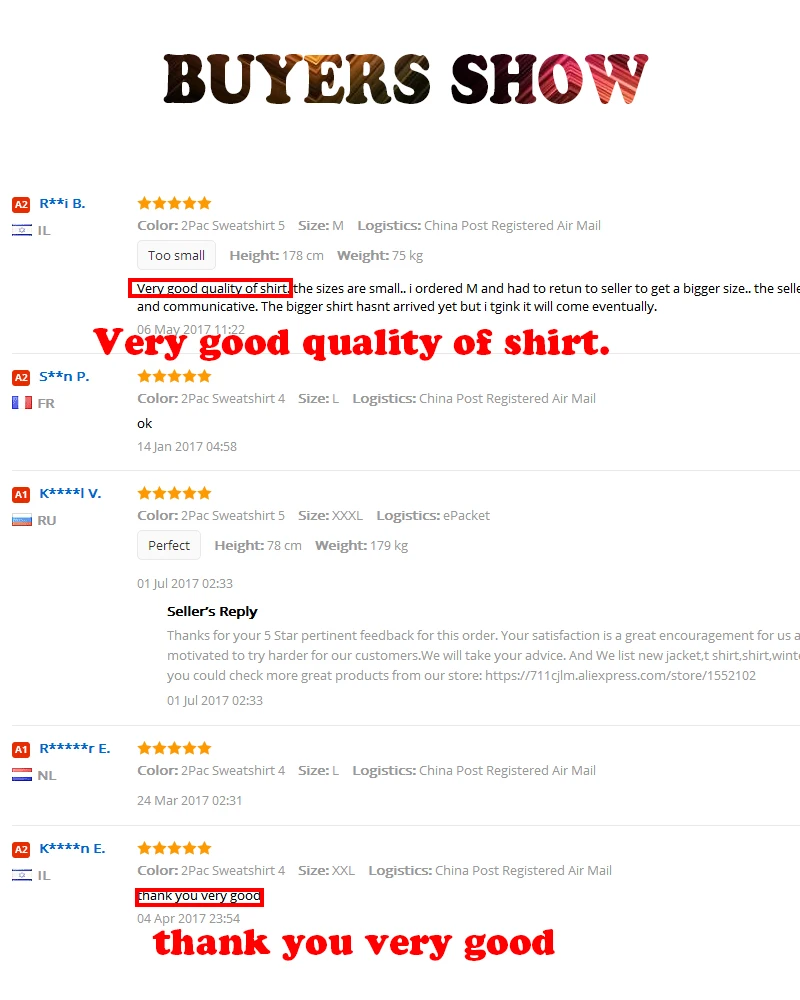Screen dimensions: 800x1000
Task: Open reviewer R**i B. profile
Action: click(x=63, y=203)
